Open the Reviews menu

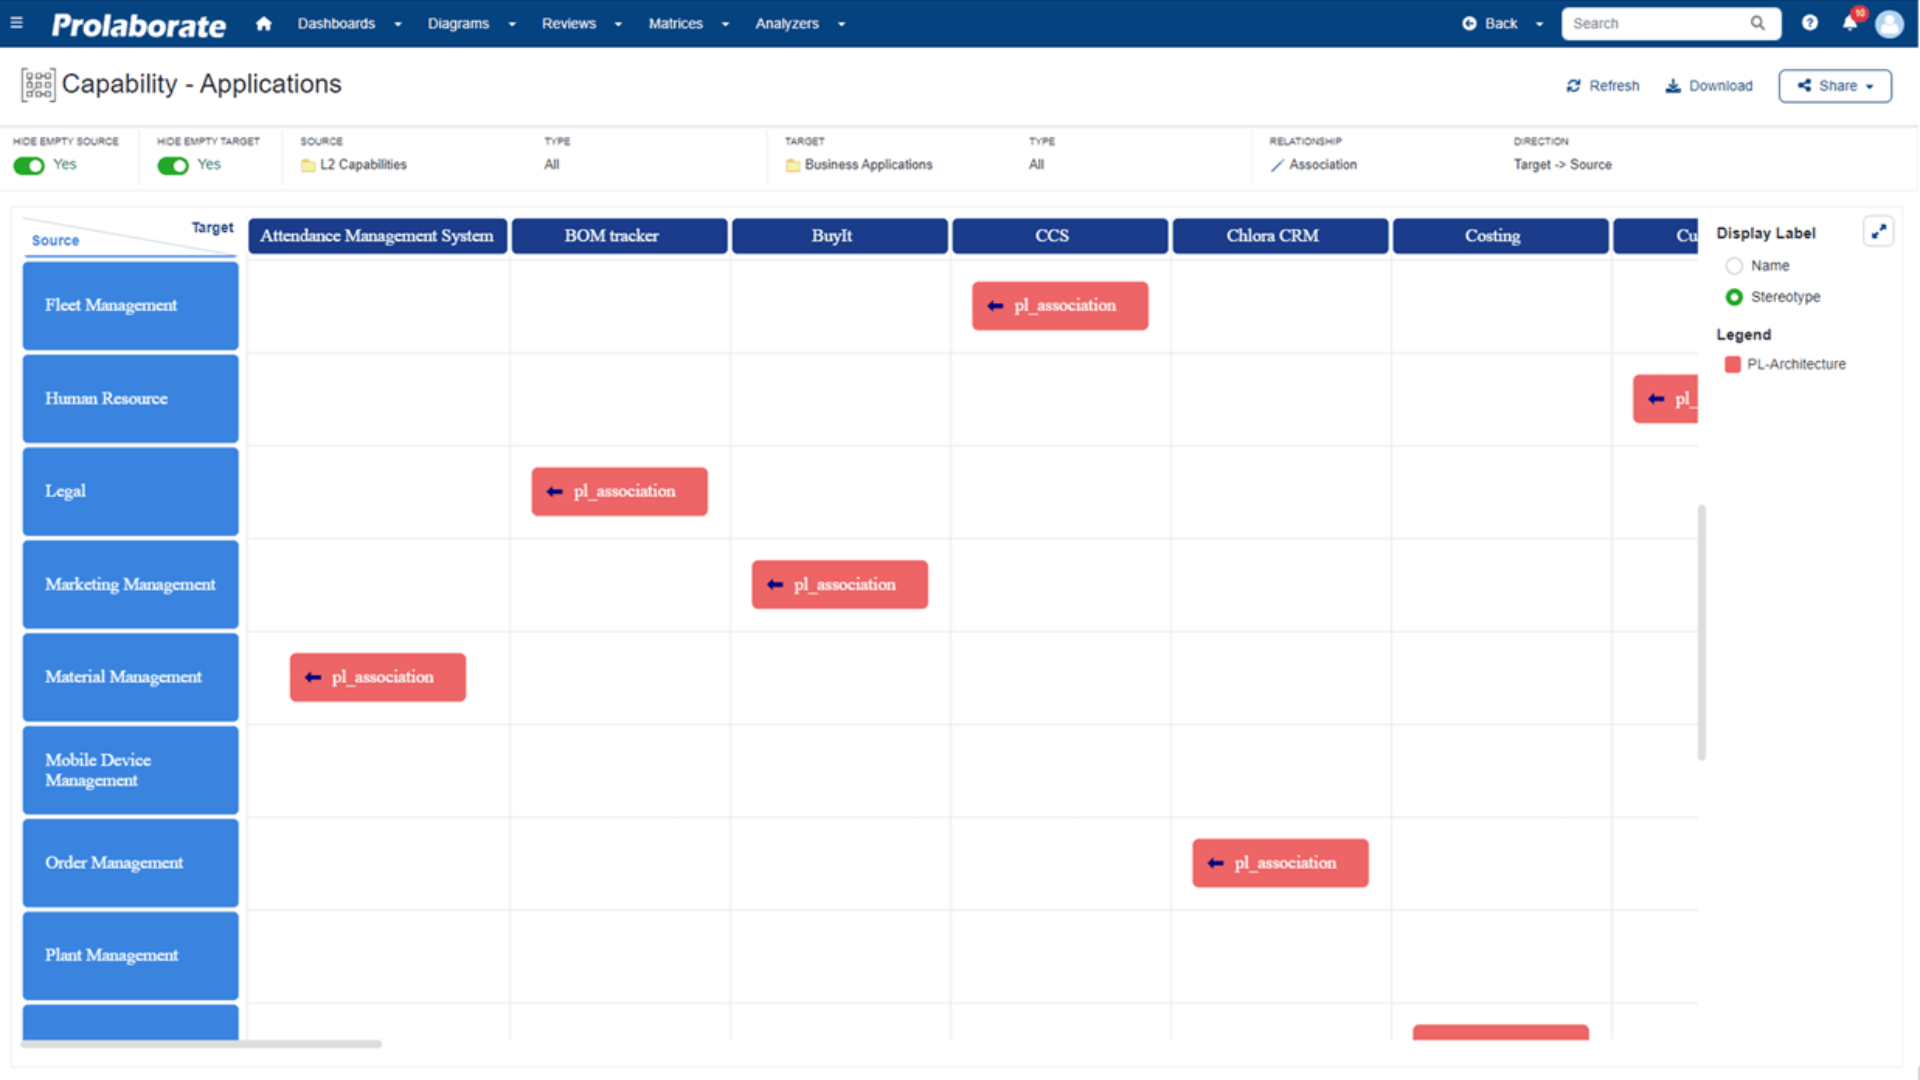pos(567,23)
